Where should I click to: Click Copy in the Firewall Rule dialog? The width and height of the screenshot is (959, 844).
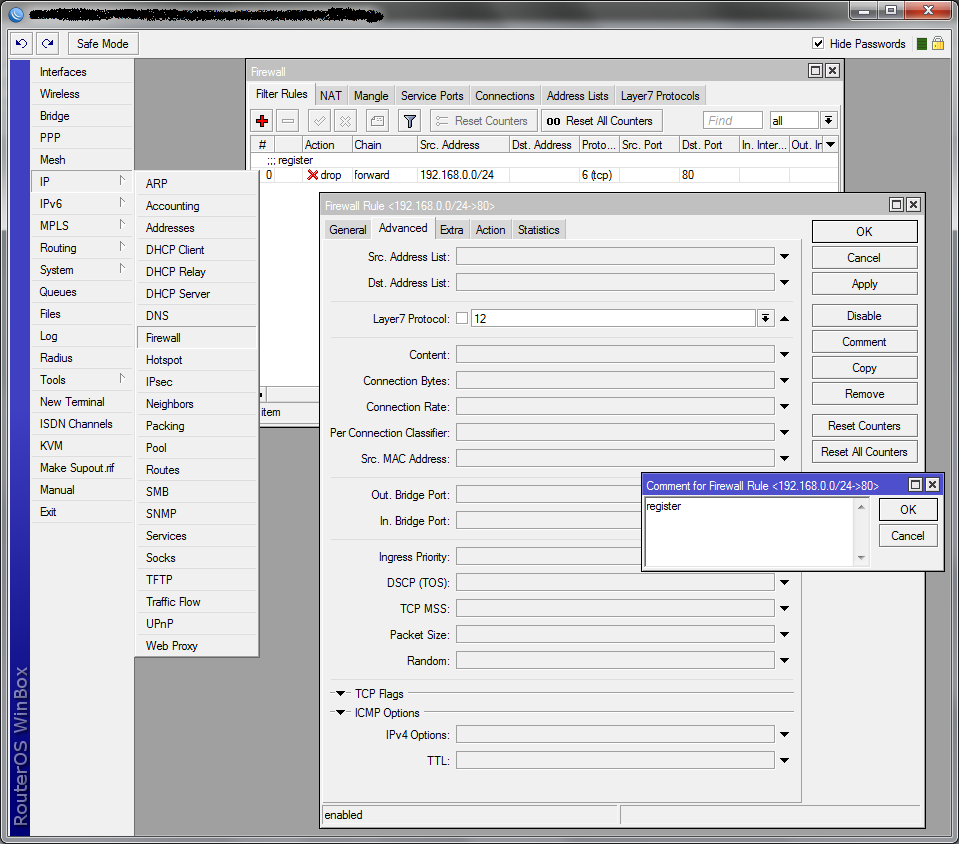point(864,368)
